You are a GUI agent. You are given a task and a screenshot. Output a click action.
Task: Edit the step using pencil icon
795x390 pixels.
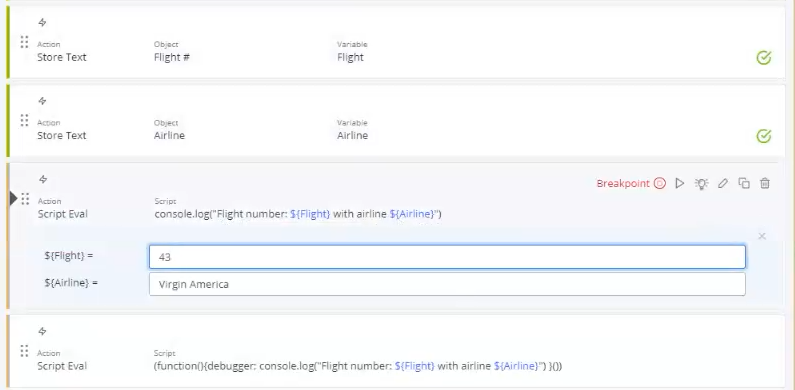coord(723,184)
